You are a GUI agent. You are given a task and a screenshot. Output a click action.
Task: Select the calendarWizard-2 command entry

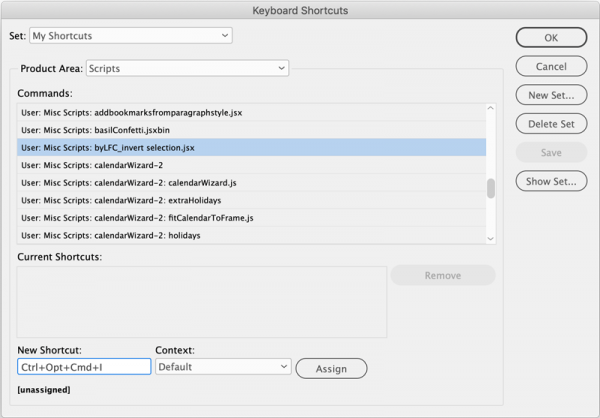coord(92,165)
